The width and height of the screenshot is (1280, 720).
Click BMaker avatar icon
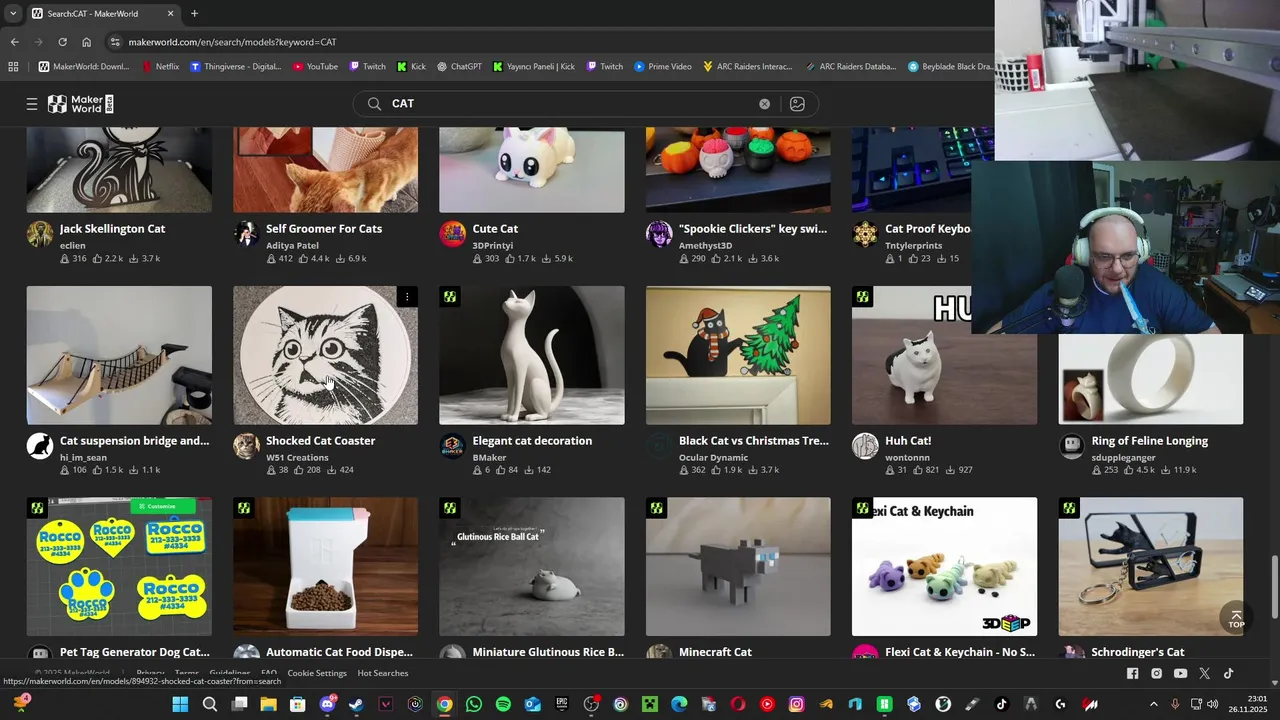pos(452,446)
